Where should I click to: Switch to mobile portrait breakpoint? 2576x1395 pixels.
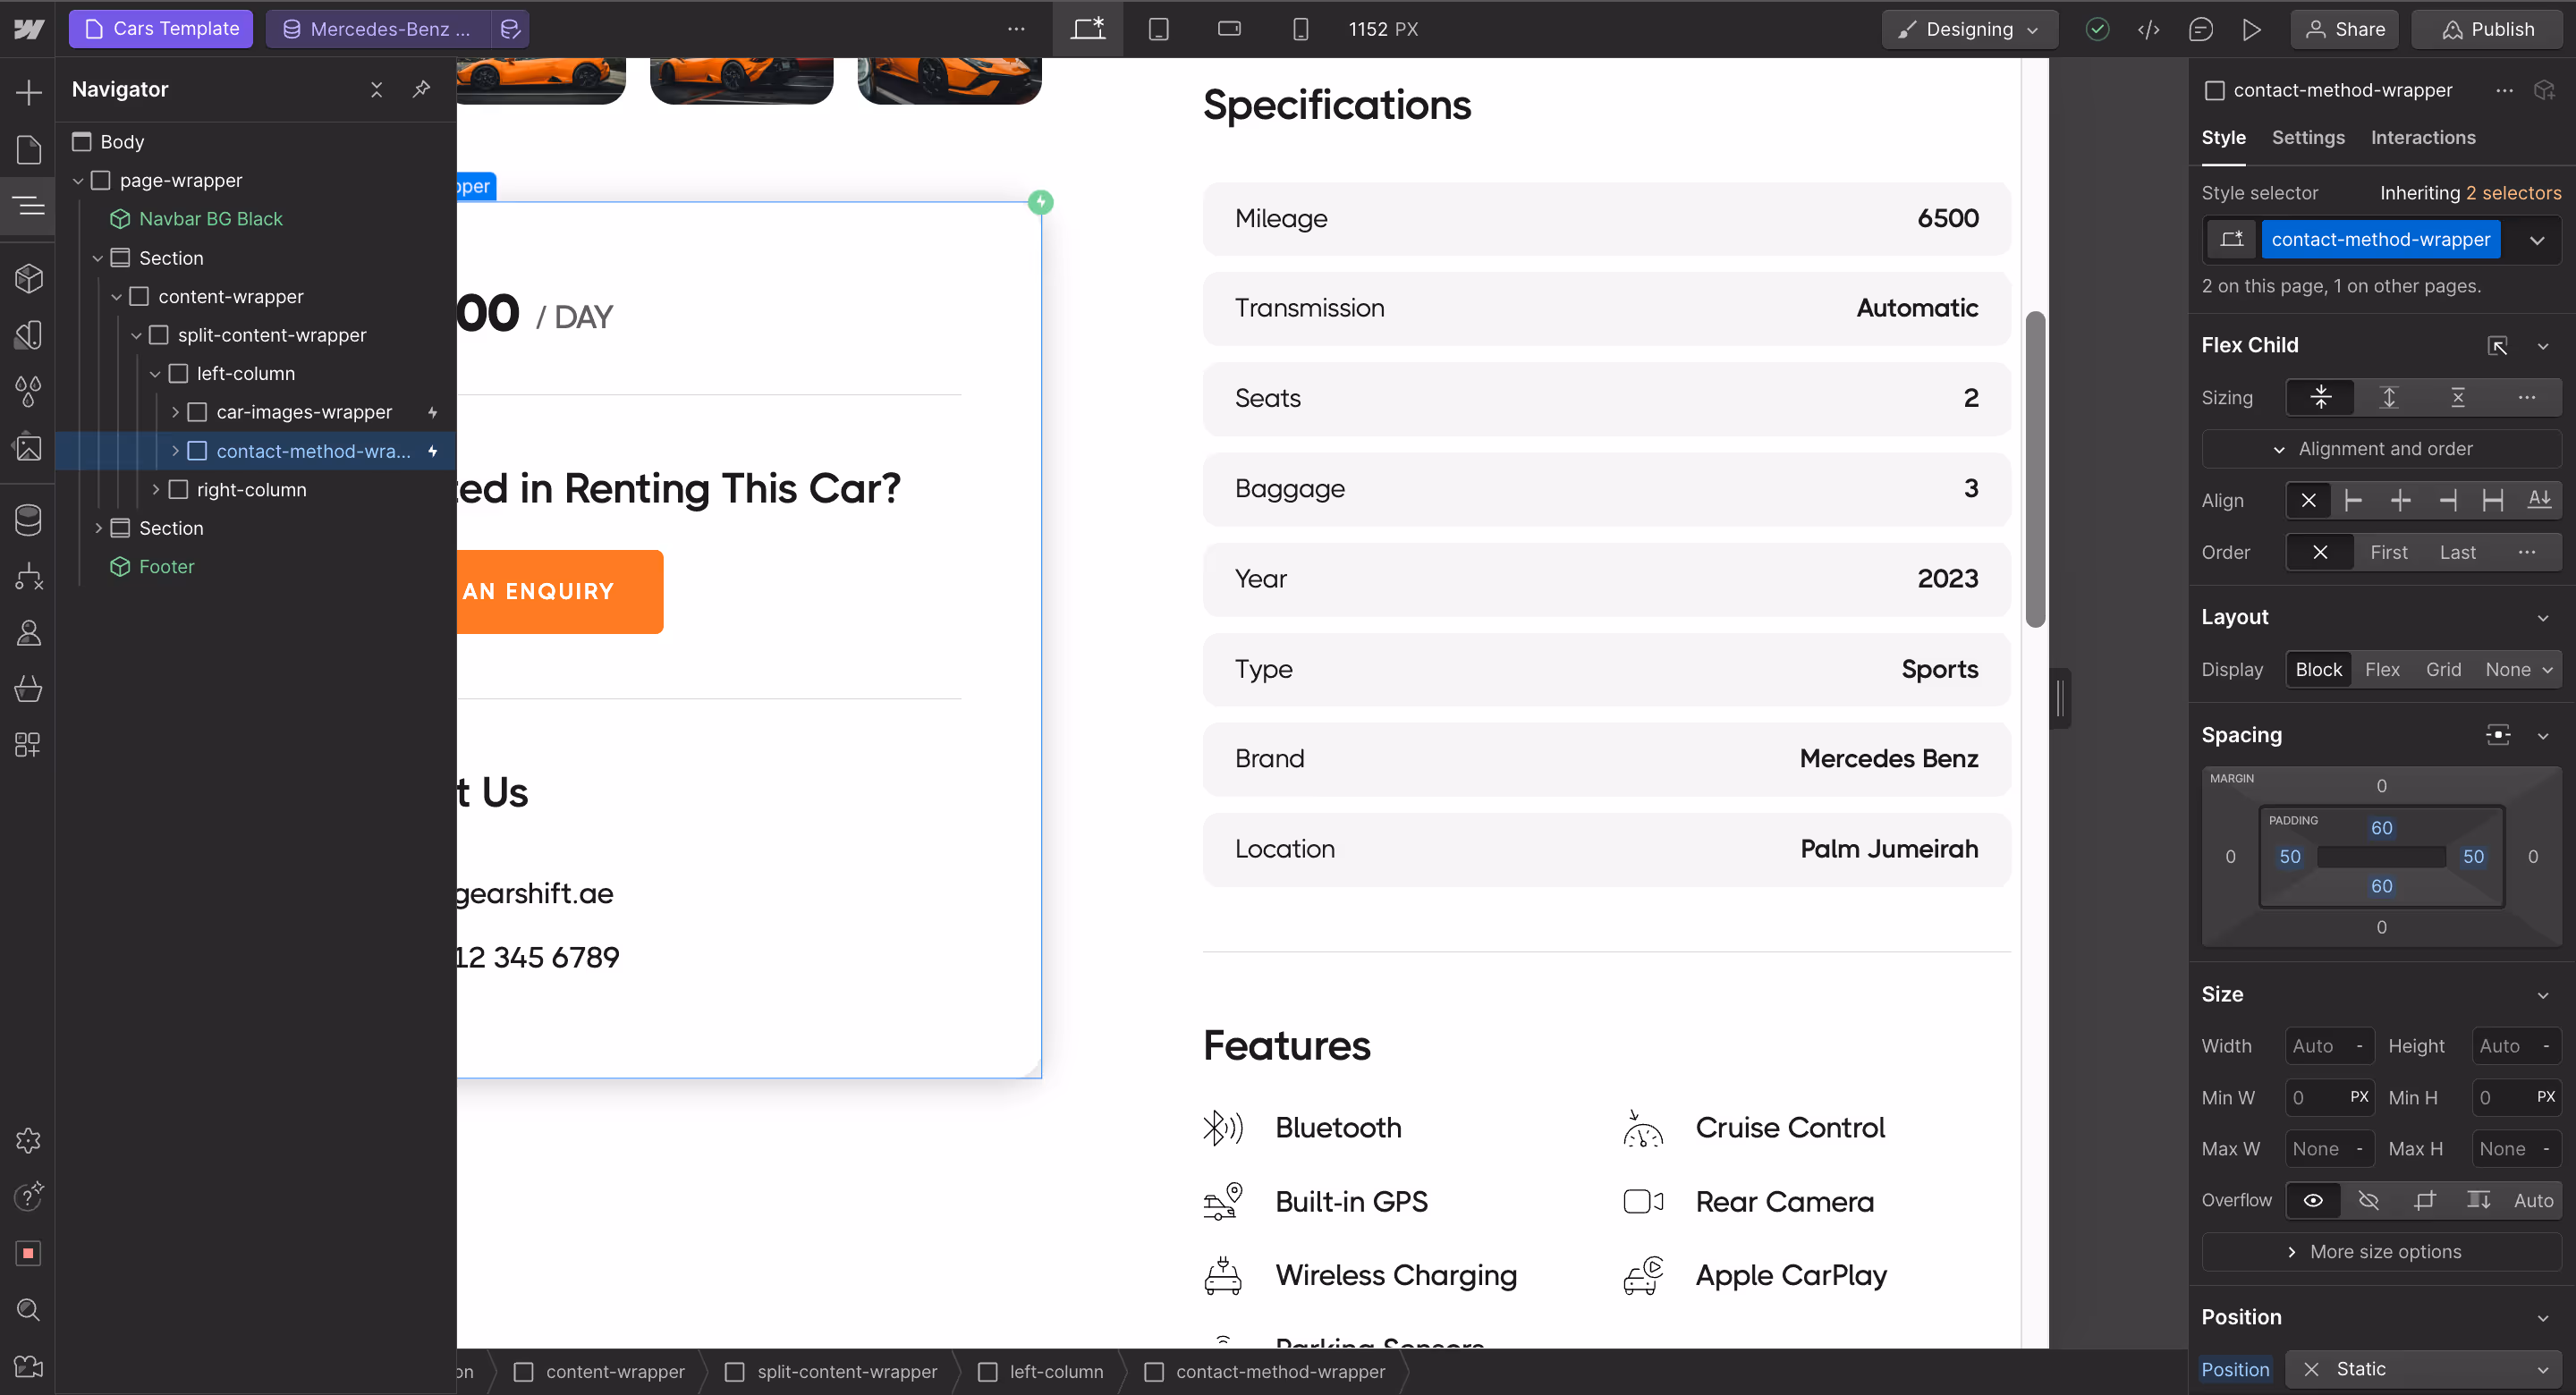coord(1300,29)
